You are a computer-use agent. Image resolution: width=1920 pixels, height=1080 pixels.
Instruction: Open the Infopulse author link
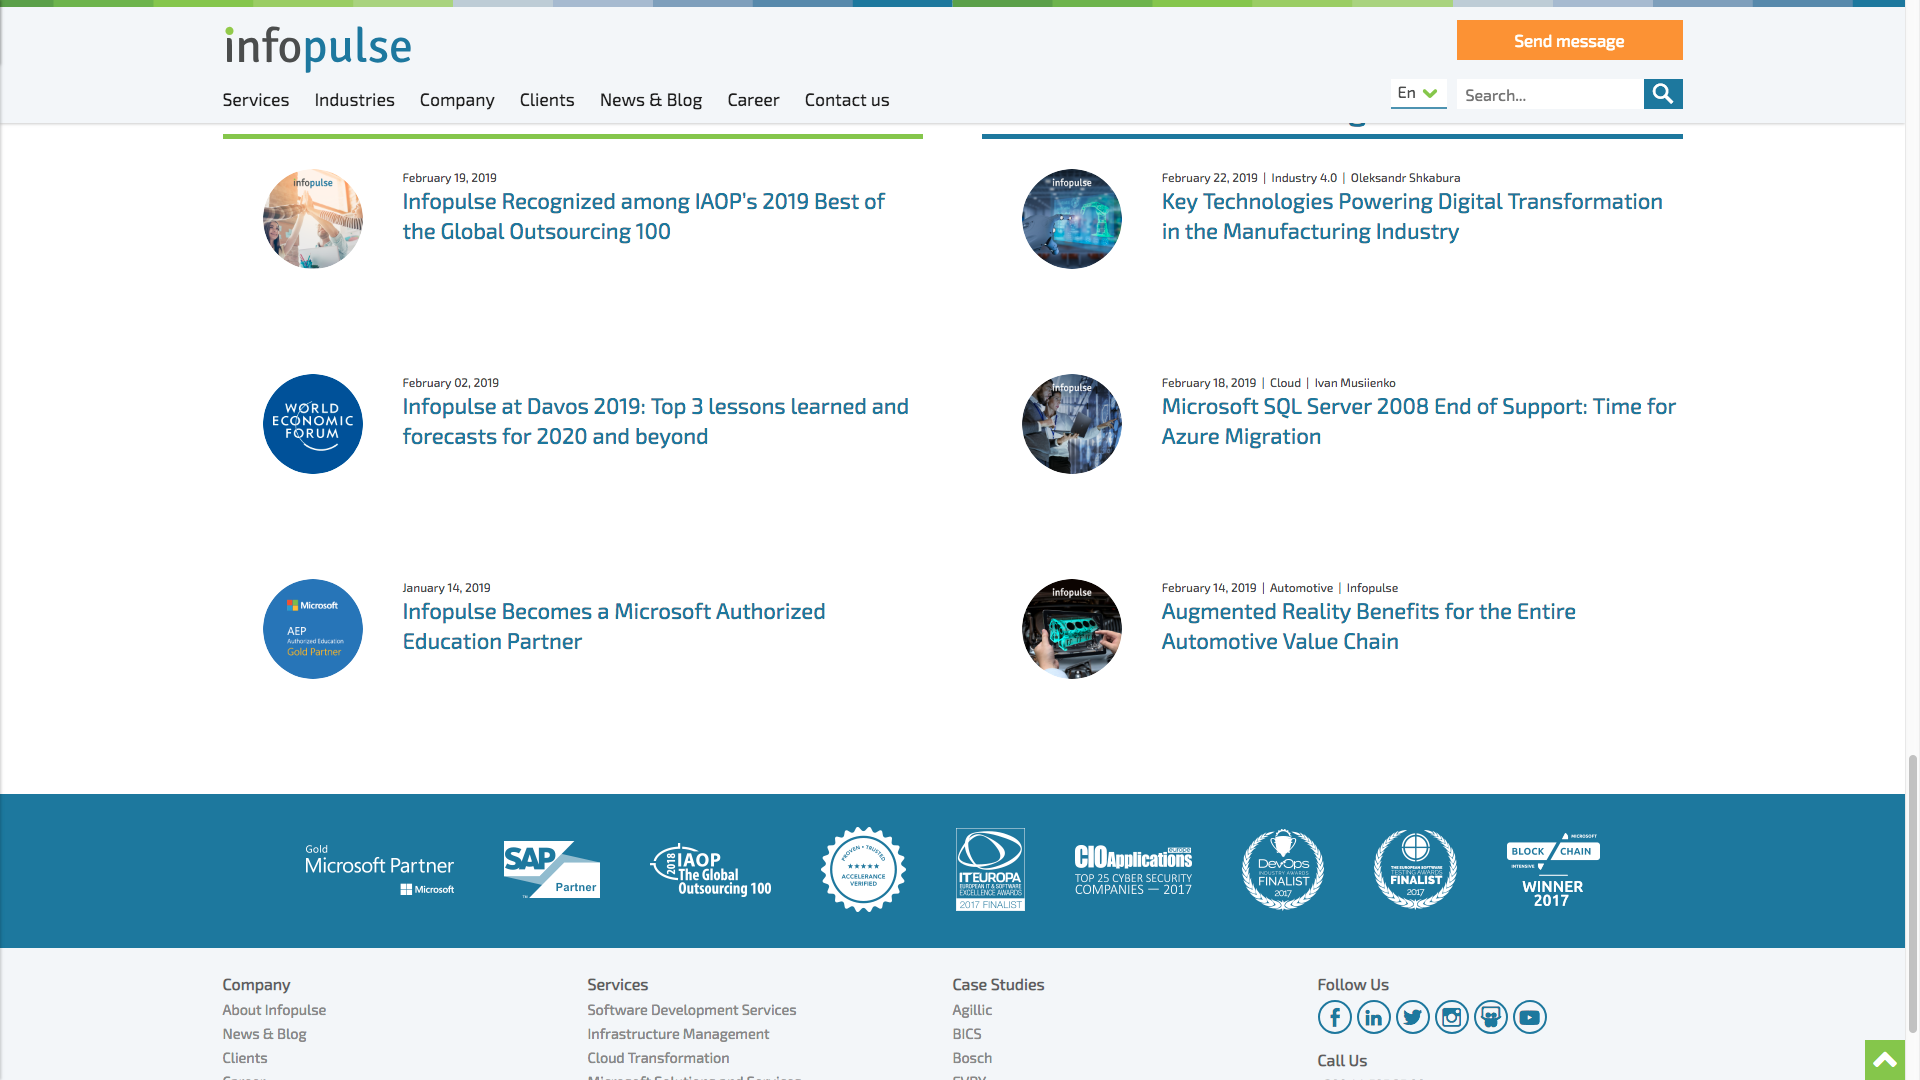(1372, 588)
